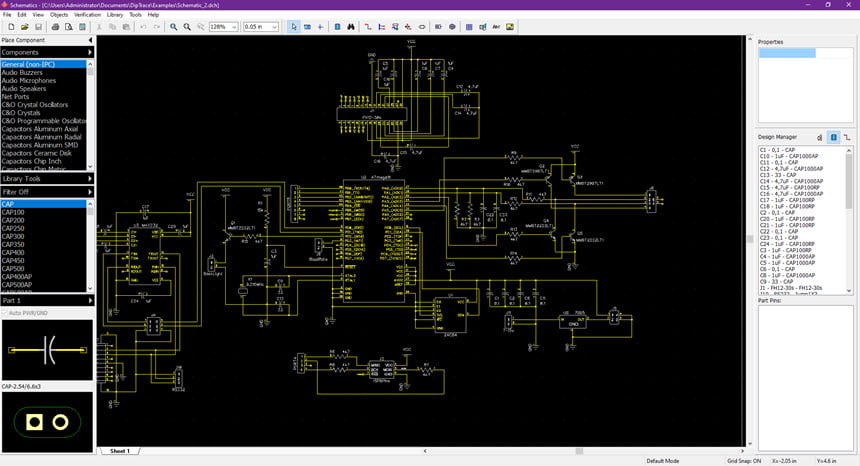Click the blue component icon beside binoculars
This screenshot has width=860, height=466.
[337, 26]
